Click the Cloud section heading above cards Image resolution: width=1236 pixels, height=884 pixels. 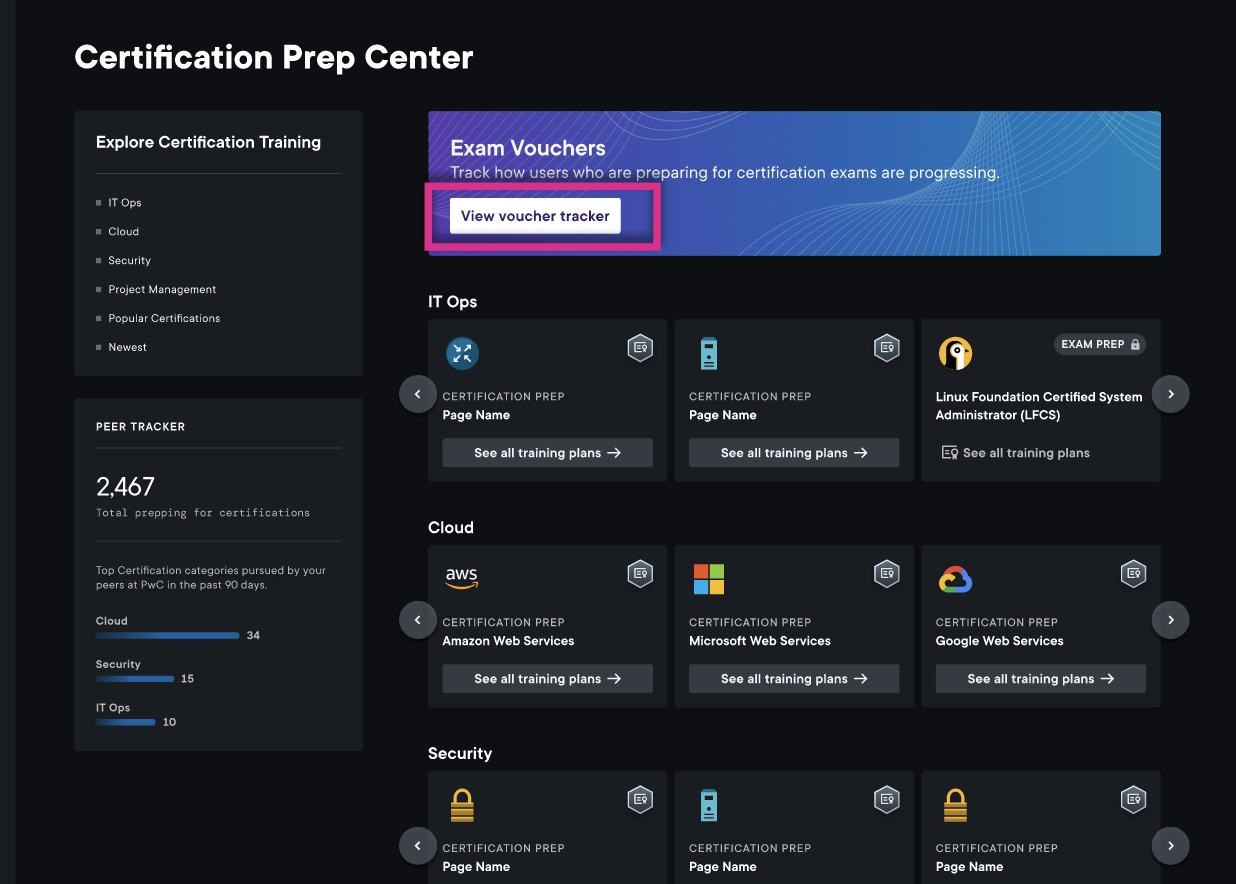(x=451, y=528)
